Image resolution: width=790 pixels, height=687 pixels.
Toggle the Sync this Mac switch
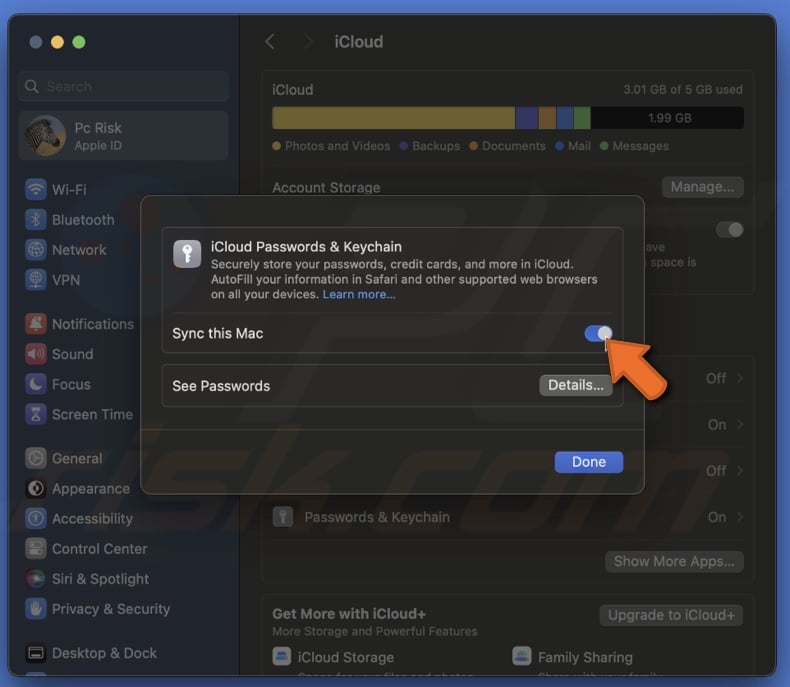pyautogui.click(x=599, y=333)
